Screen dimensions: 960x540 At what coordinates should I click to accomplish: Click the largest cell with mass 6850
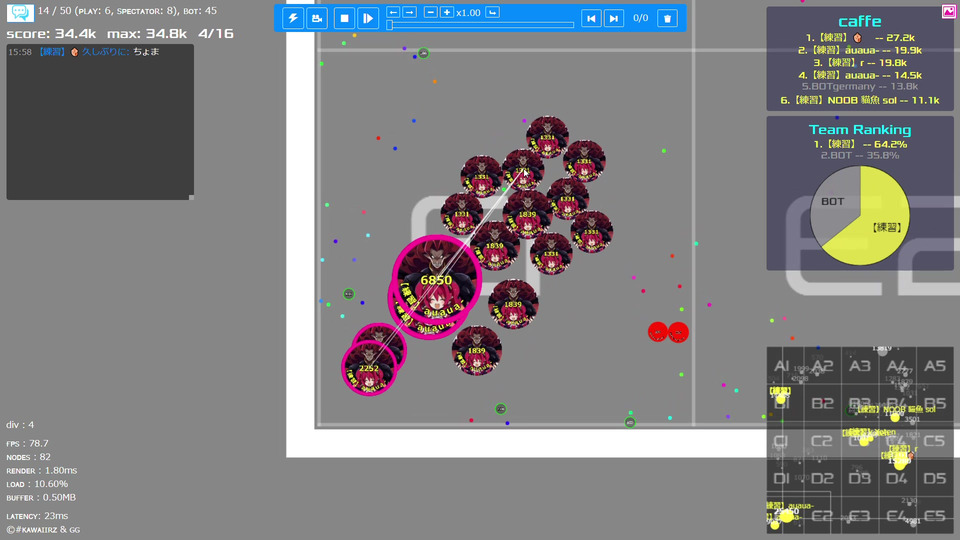[437, 280]
